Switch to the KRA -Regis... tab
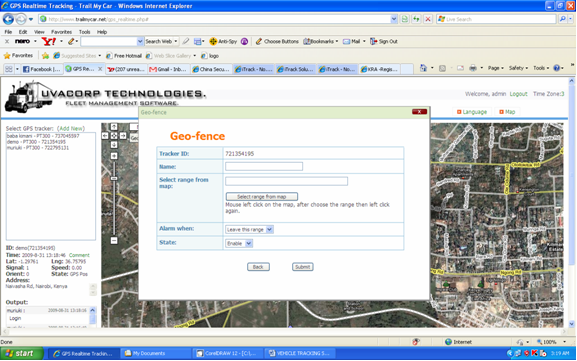 coord(379,69)
